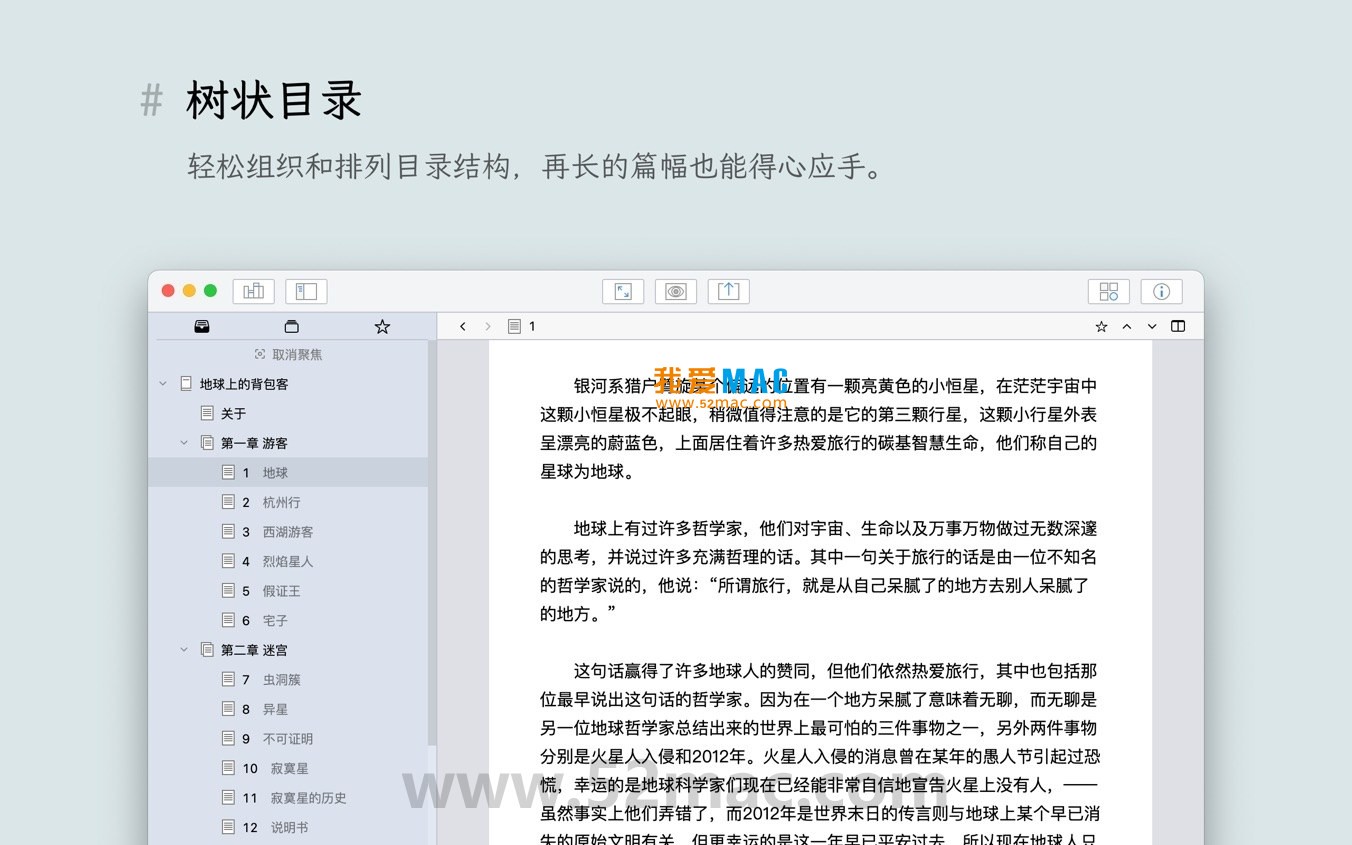The width and height of the screenshot is (1352, 845).
Task: Select the archive box icon in the sidebar header
Action: click(291, 326)
